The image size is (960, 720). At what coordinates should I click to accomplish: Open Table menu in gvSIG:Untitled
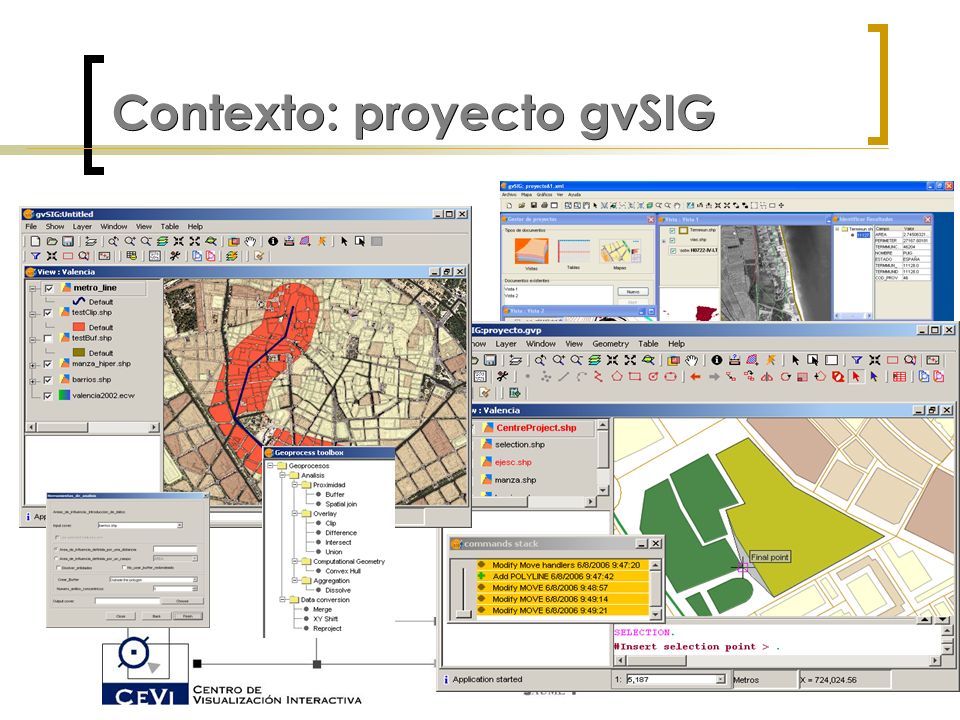(170, 227)
